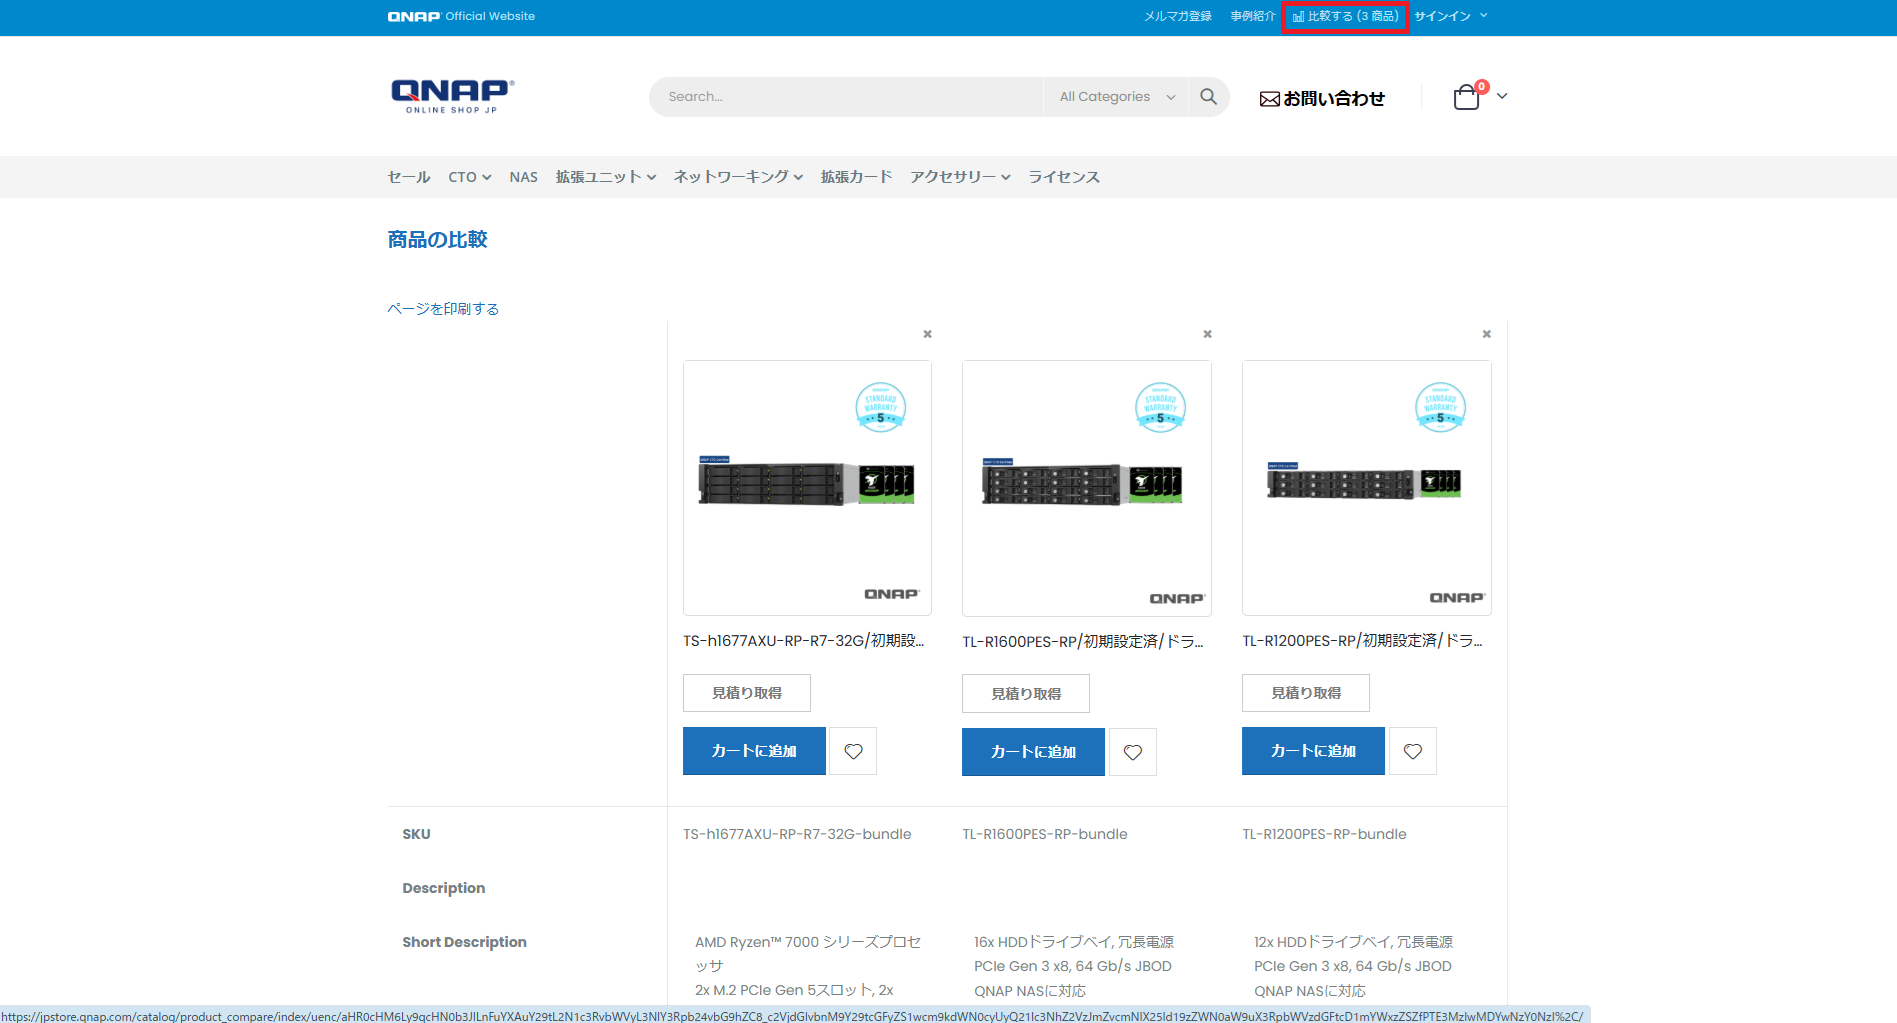Click 見積り取得 for TS-h1677AXU
This screenshot has width=1897, height=1023.
747,693
